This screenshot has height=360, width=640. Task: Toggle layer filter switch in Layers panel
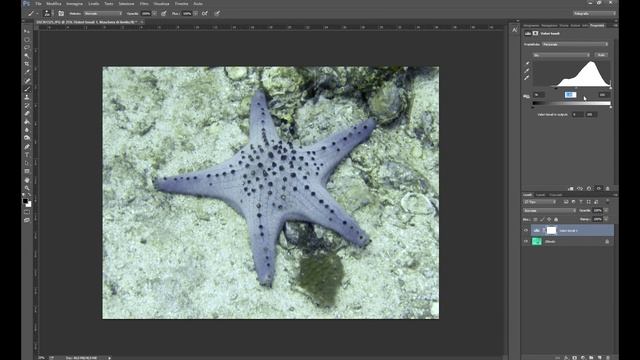click(607, 202)
